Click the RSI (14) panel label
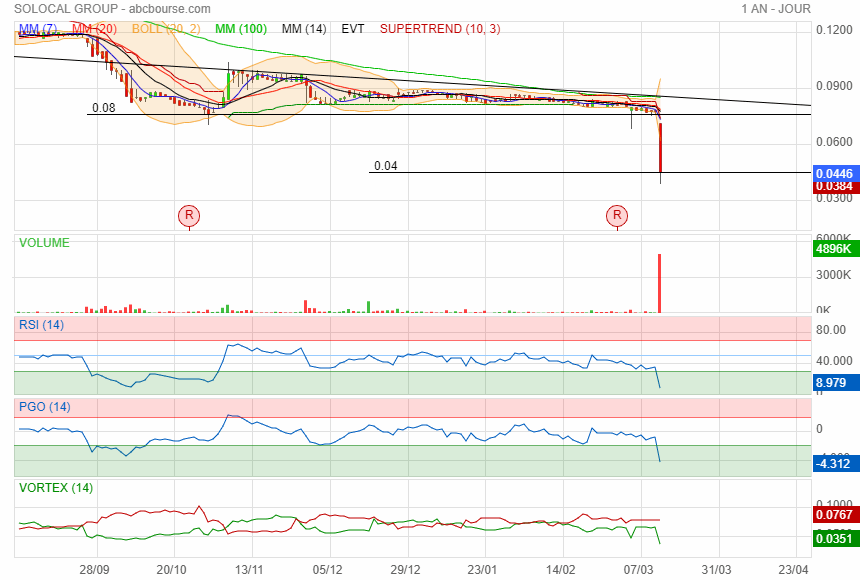Image resolution: width=860 pixels, height=580 pixels. [42, 325]
